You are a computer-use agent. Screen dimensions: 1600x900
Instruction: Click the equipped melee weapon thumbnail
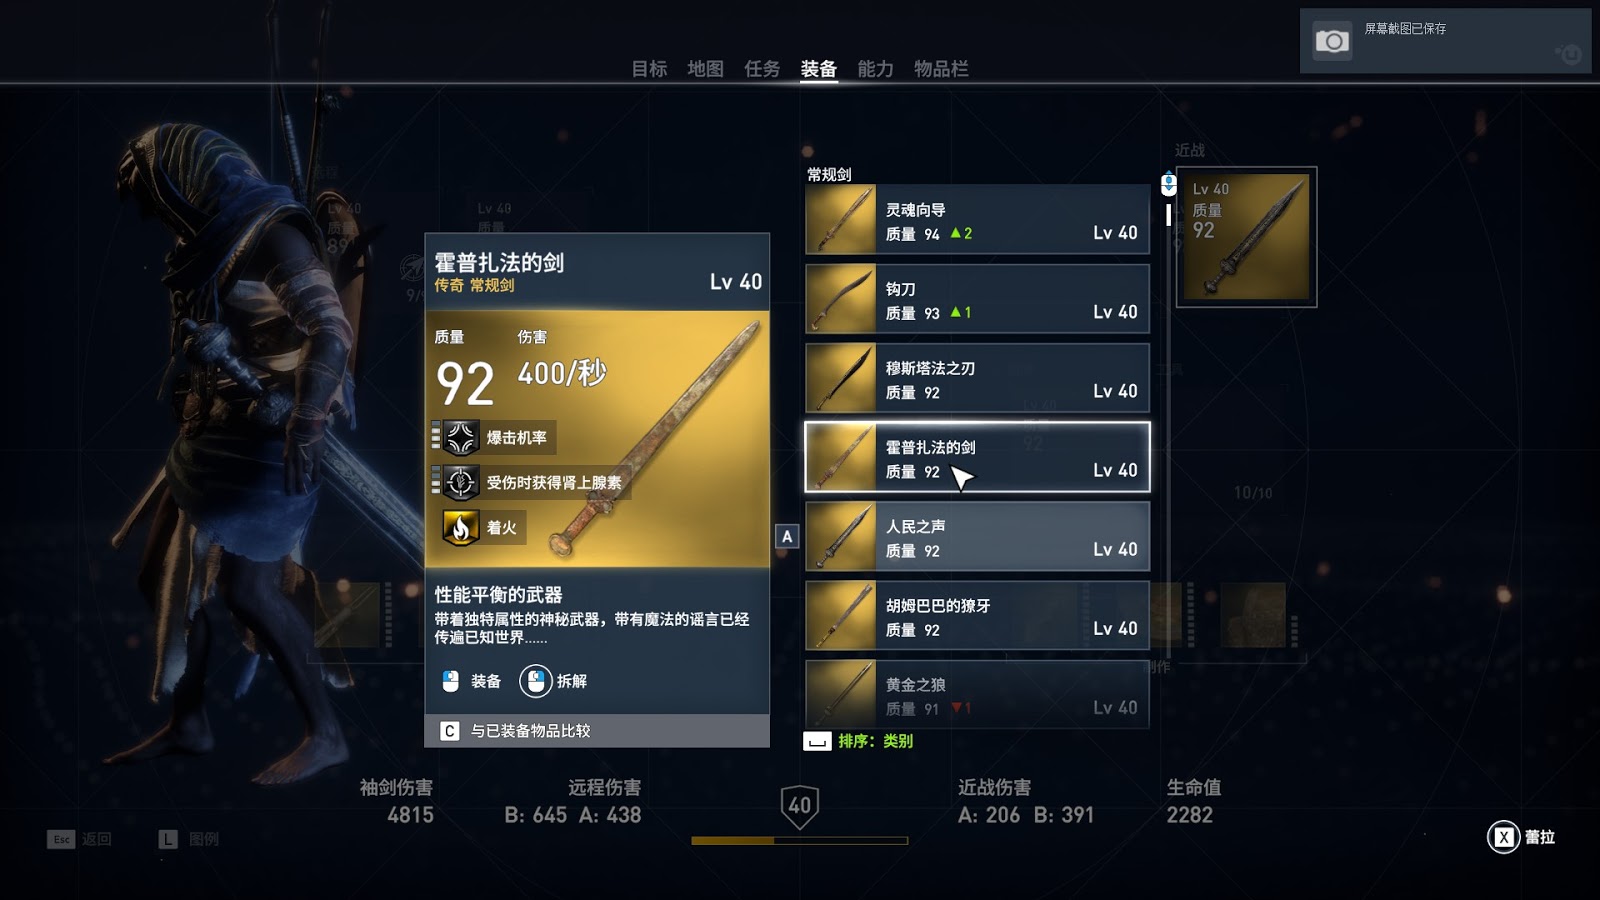1246,237
